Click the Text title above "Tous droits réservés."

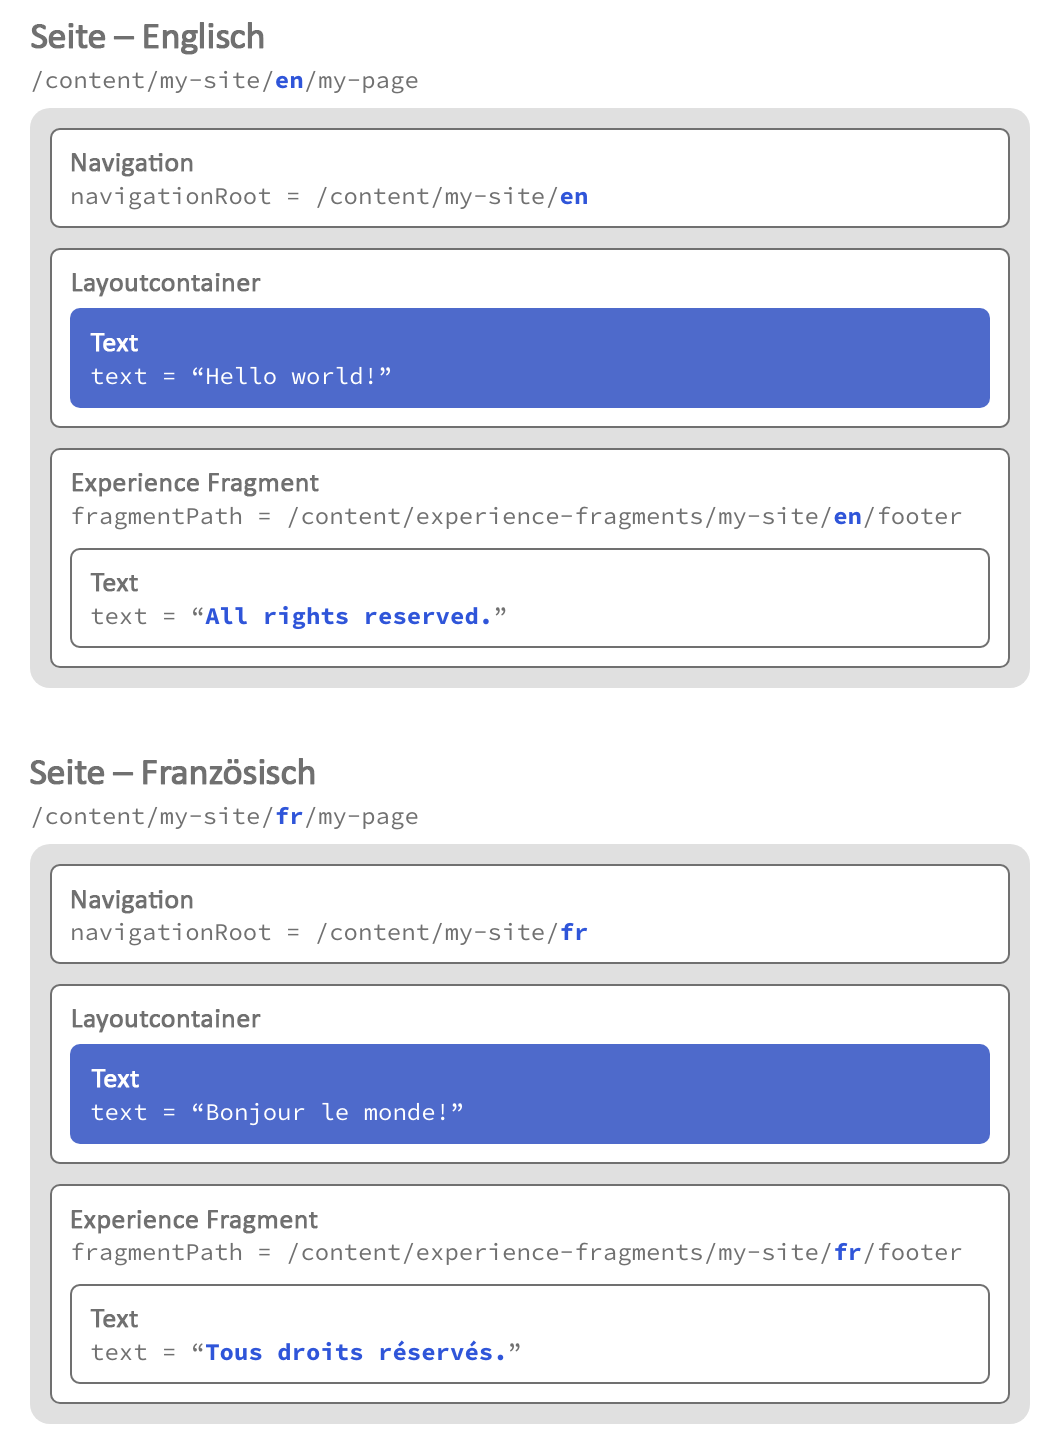point(115,1319)
